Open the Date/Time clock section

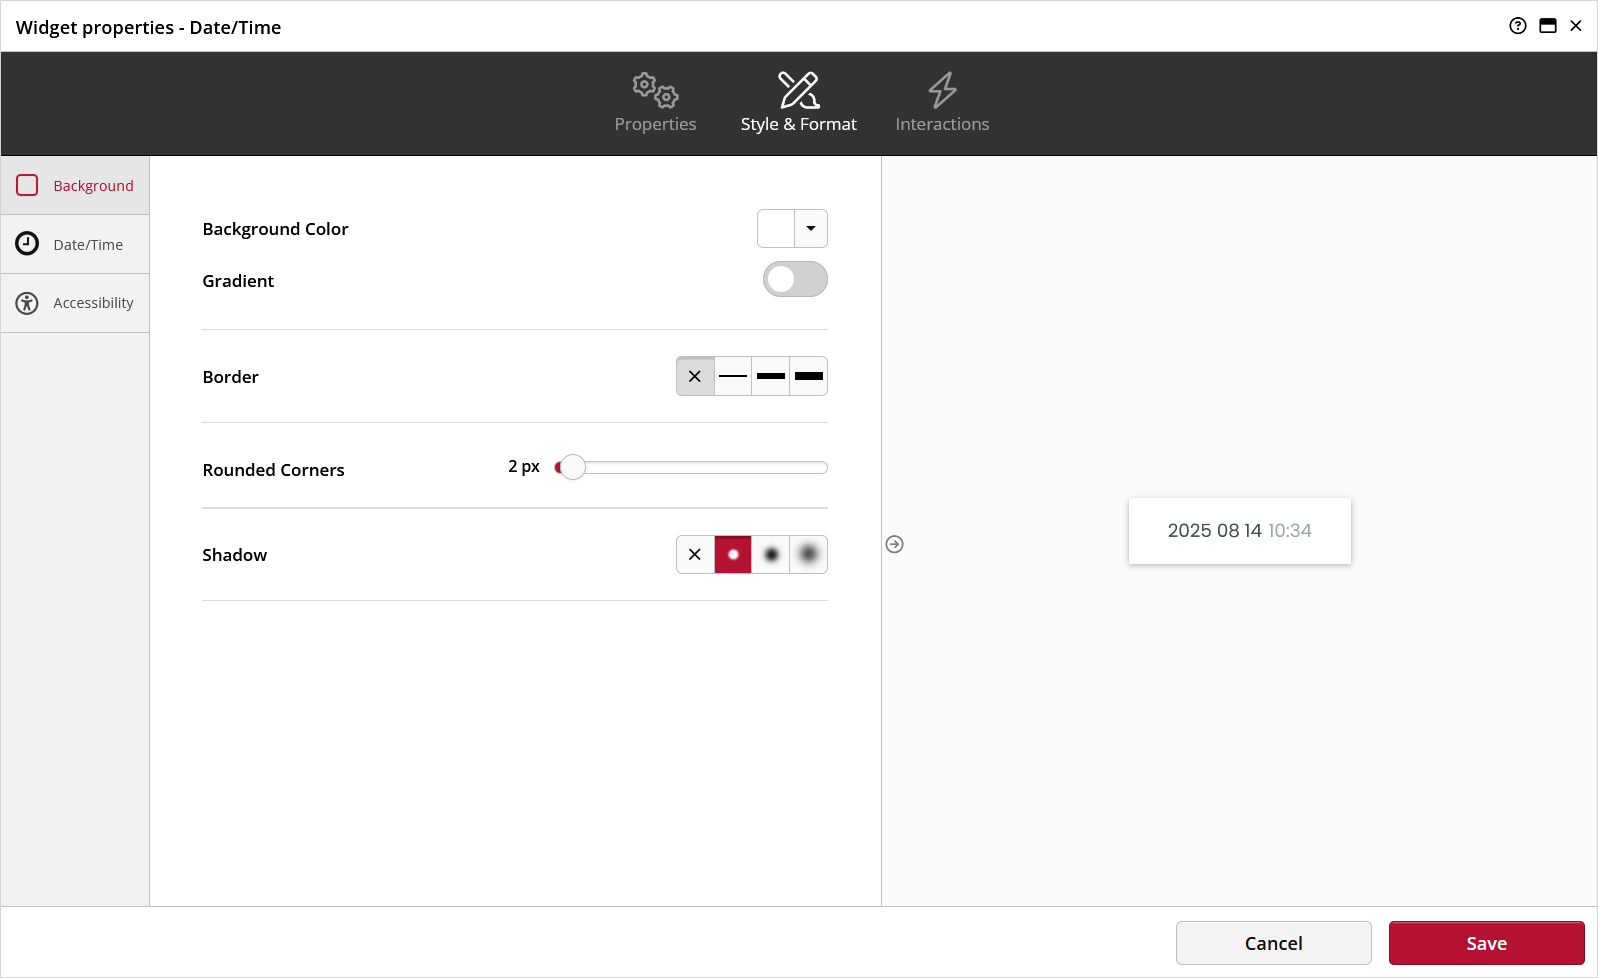tap(75, 244)
